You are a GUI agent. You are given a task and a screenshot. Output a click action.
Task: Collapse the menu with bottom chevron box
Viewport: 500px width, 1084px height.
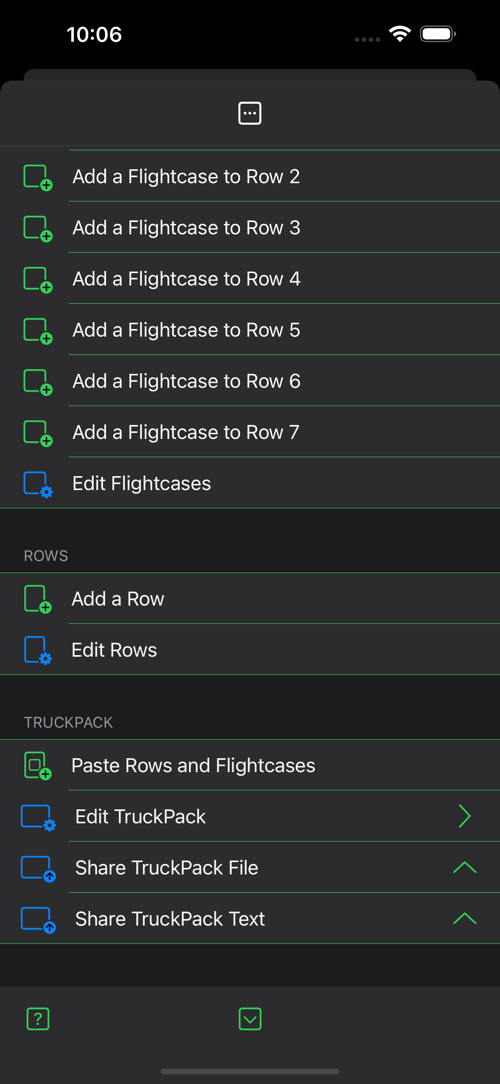[250, 1018]
